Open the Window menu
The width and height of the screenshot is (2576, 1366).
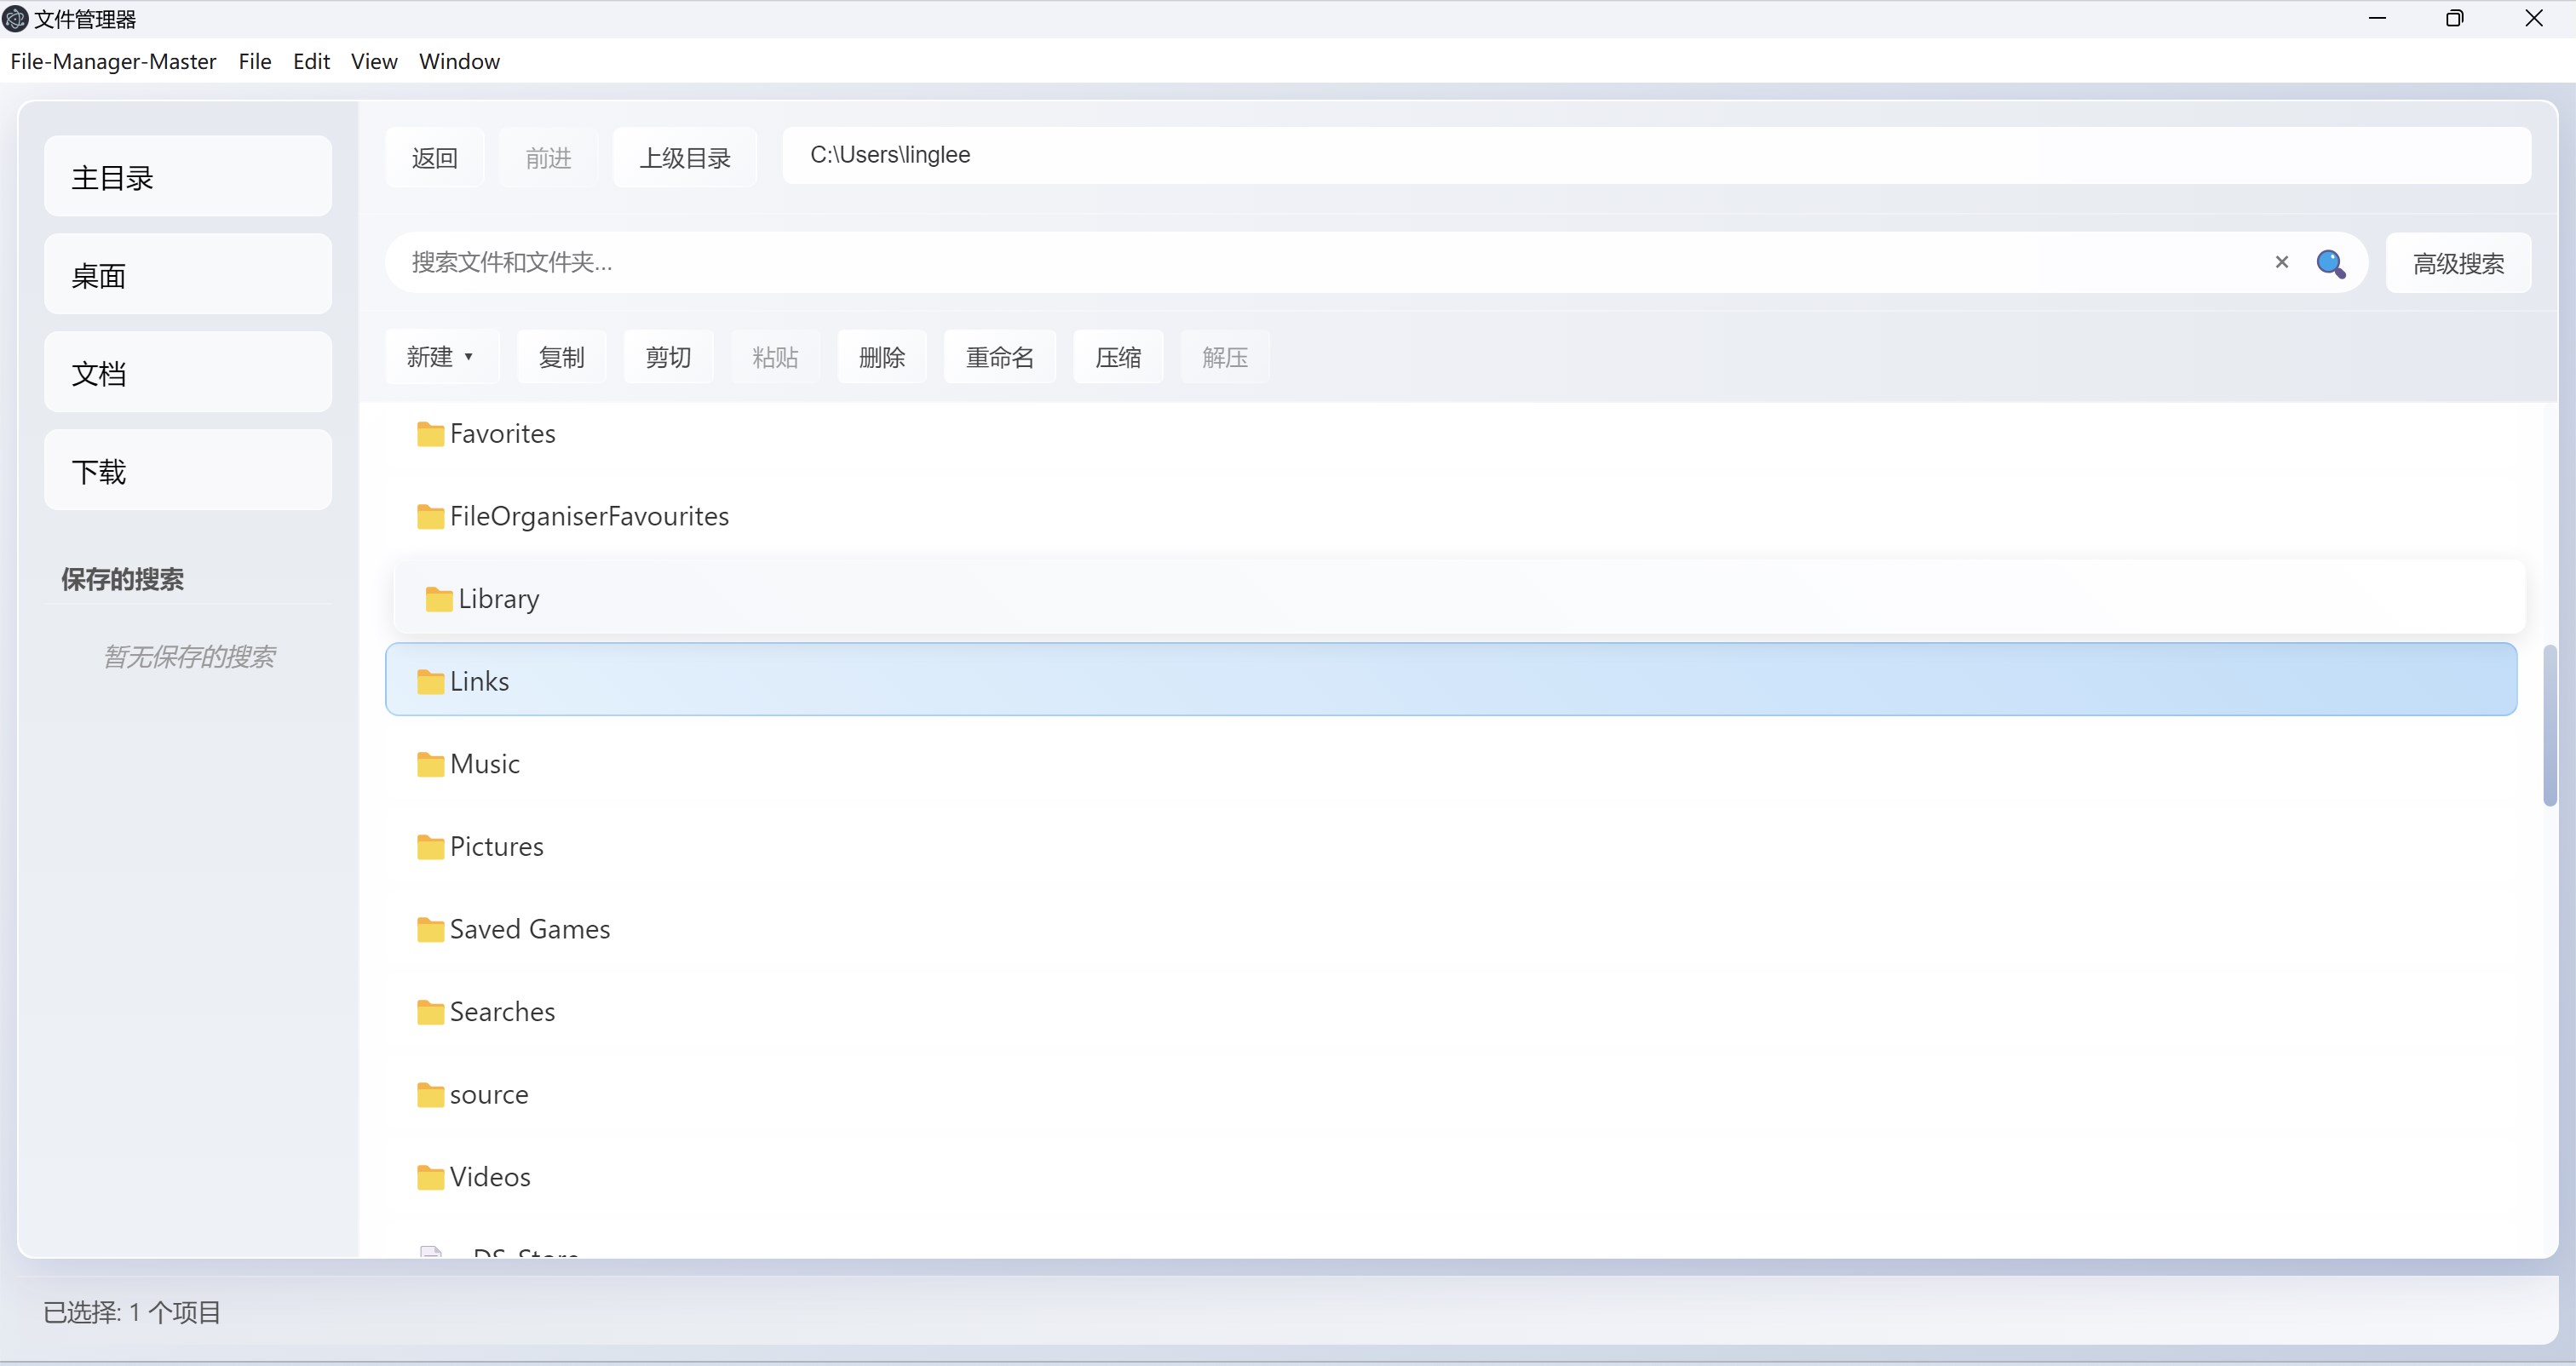459,62
